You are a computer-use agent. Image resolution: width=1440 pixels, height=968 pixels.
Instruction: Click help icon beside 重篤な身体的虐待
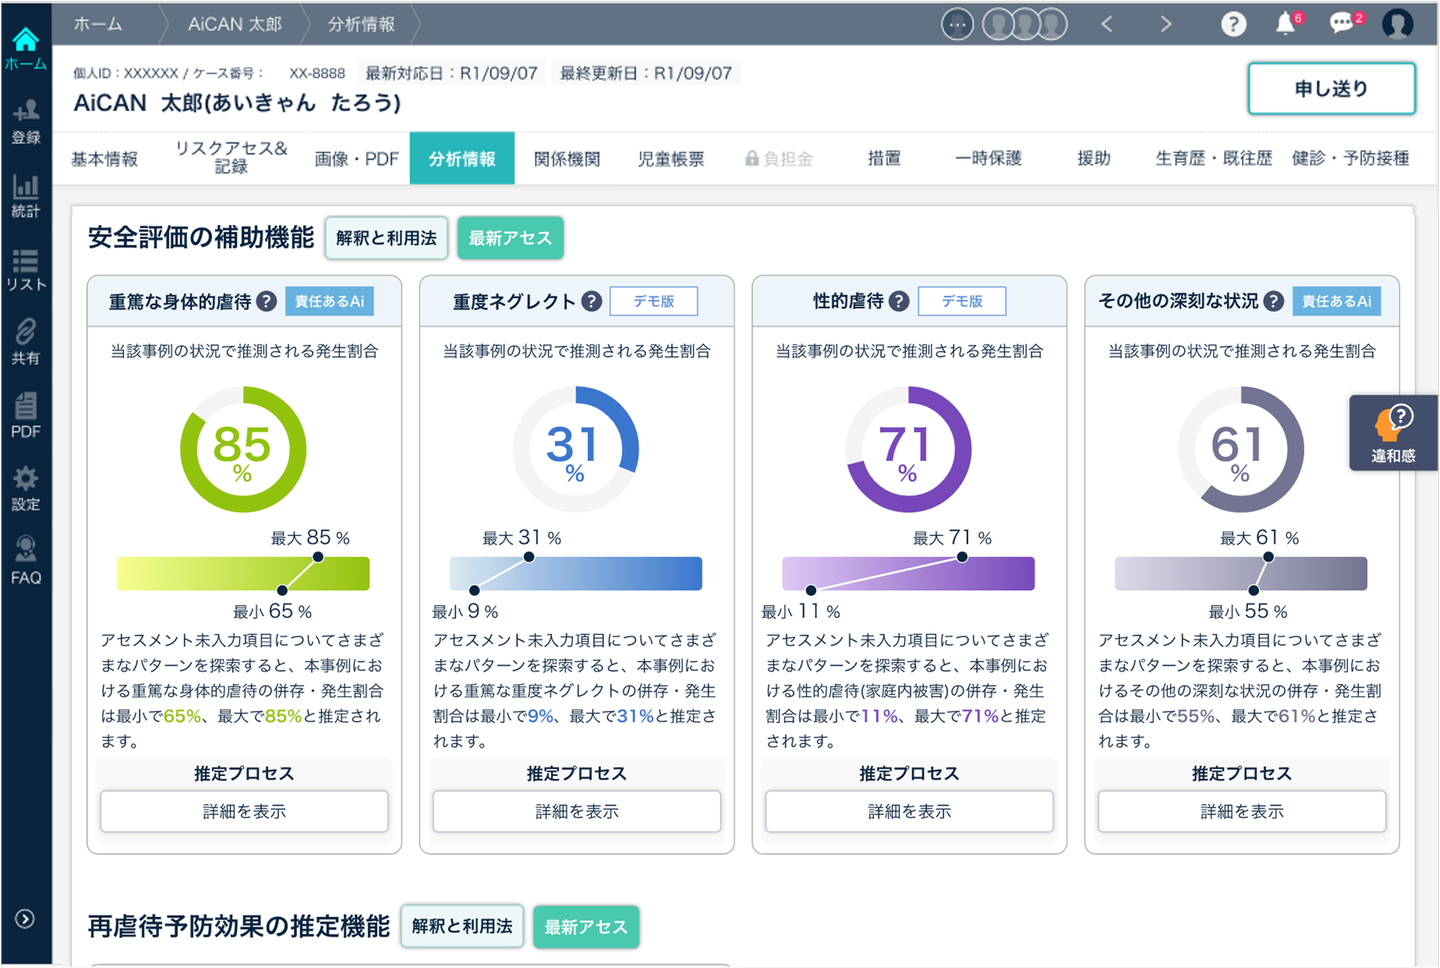(x=266, y=301)
